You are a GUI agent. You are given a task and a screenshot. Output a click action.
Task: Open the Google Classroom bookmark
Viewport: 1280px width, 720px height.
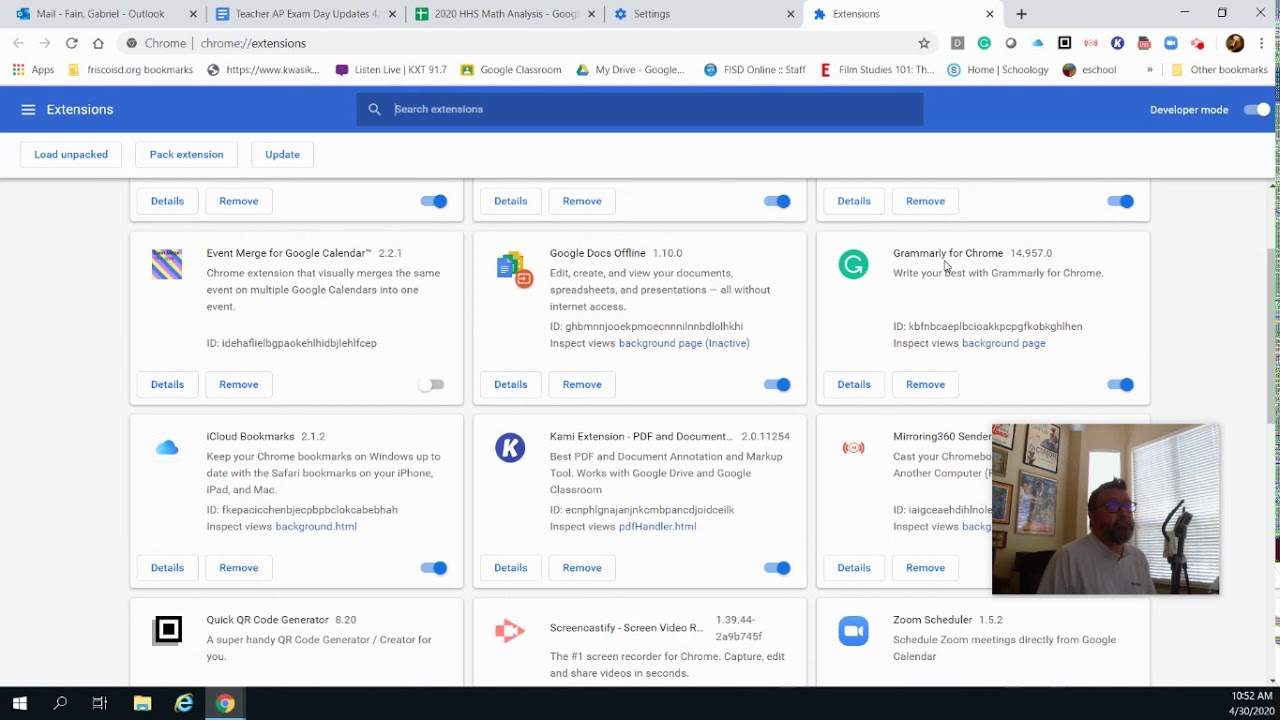(511, 70)
